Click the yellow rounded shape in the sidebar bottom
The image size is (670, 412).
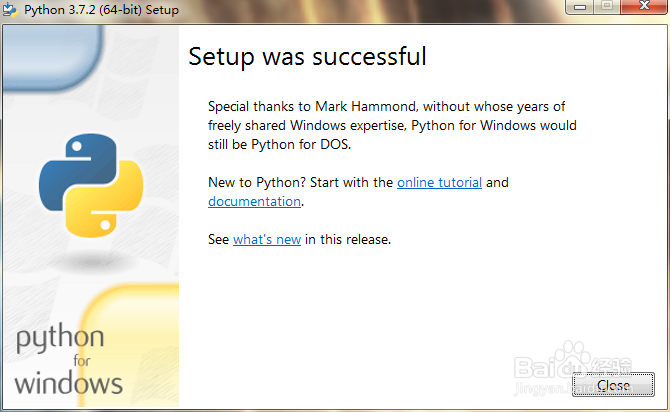(x=130, y=344)
